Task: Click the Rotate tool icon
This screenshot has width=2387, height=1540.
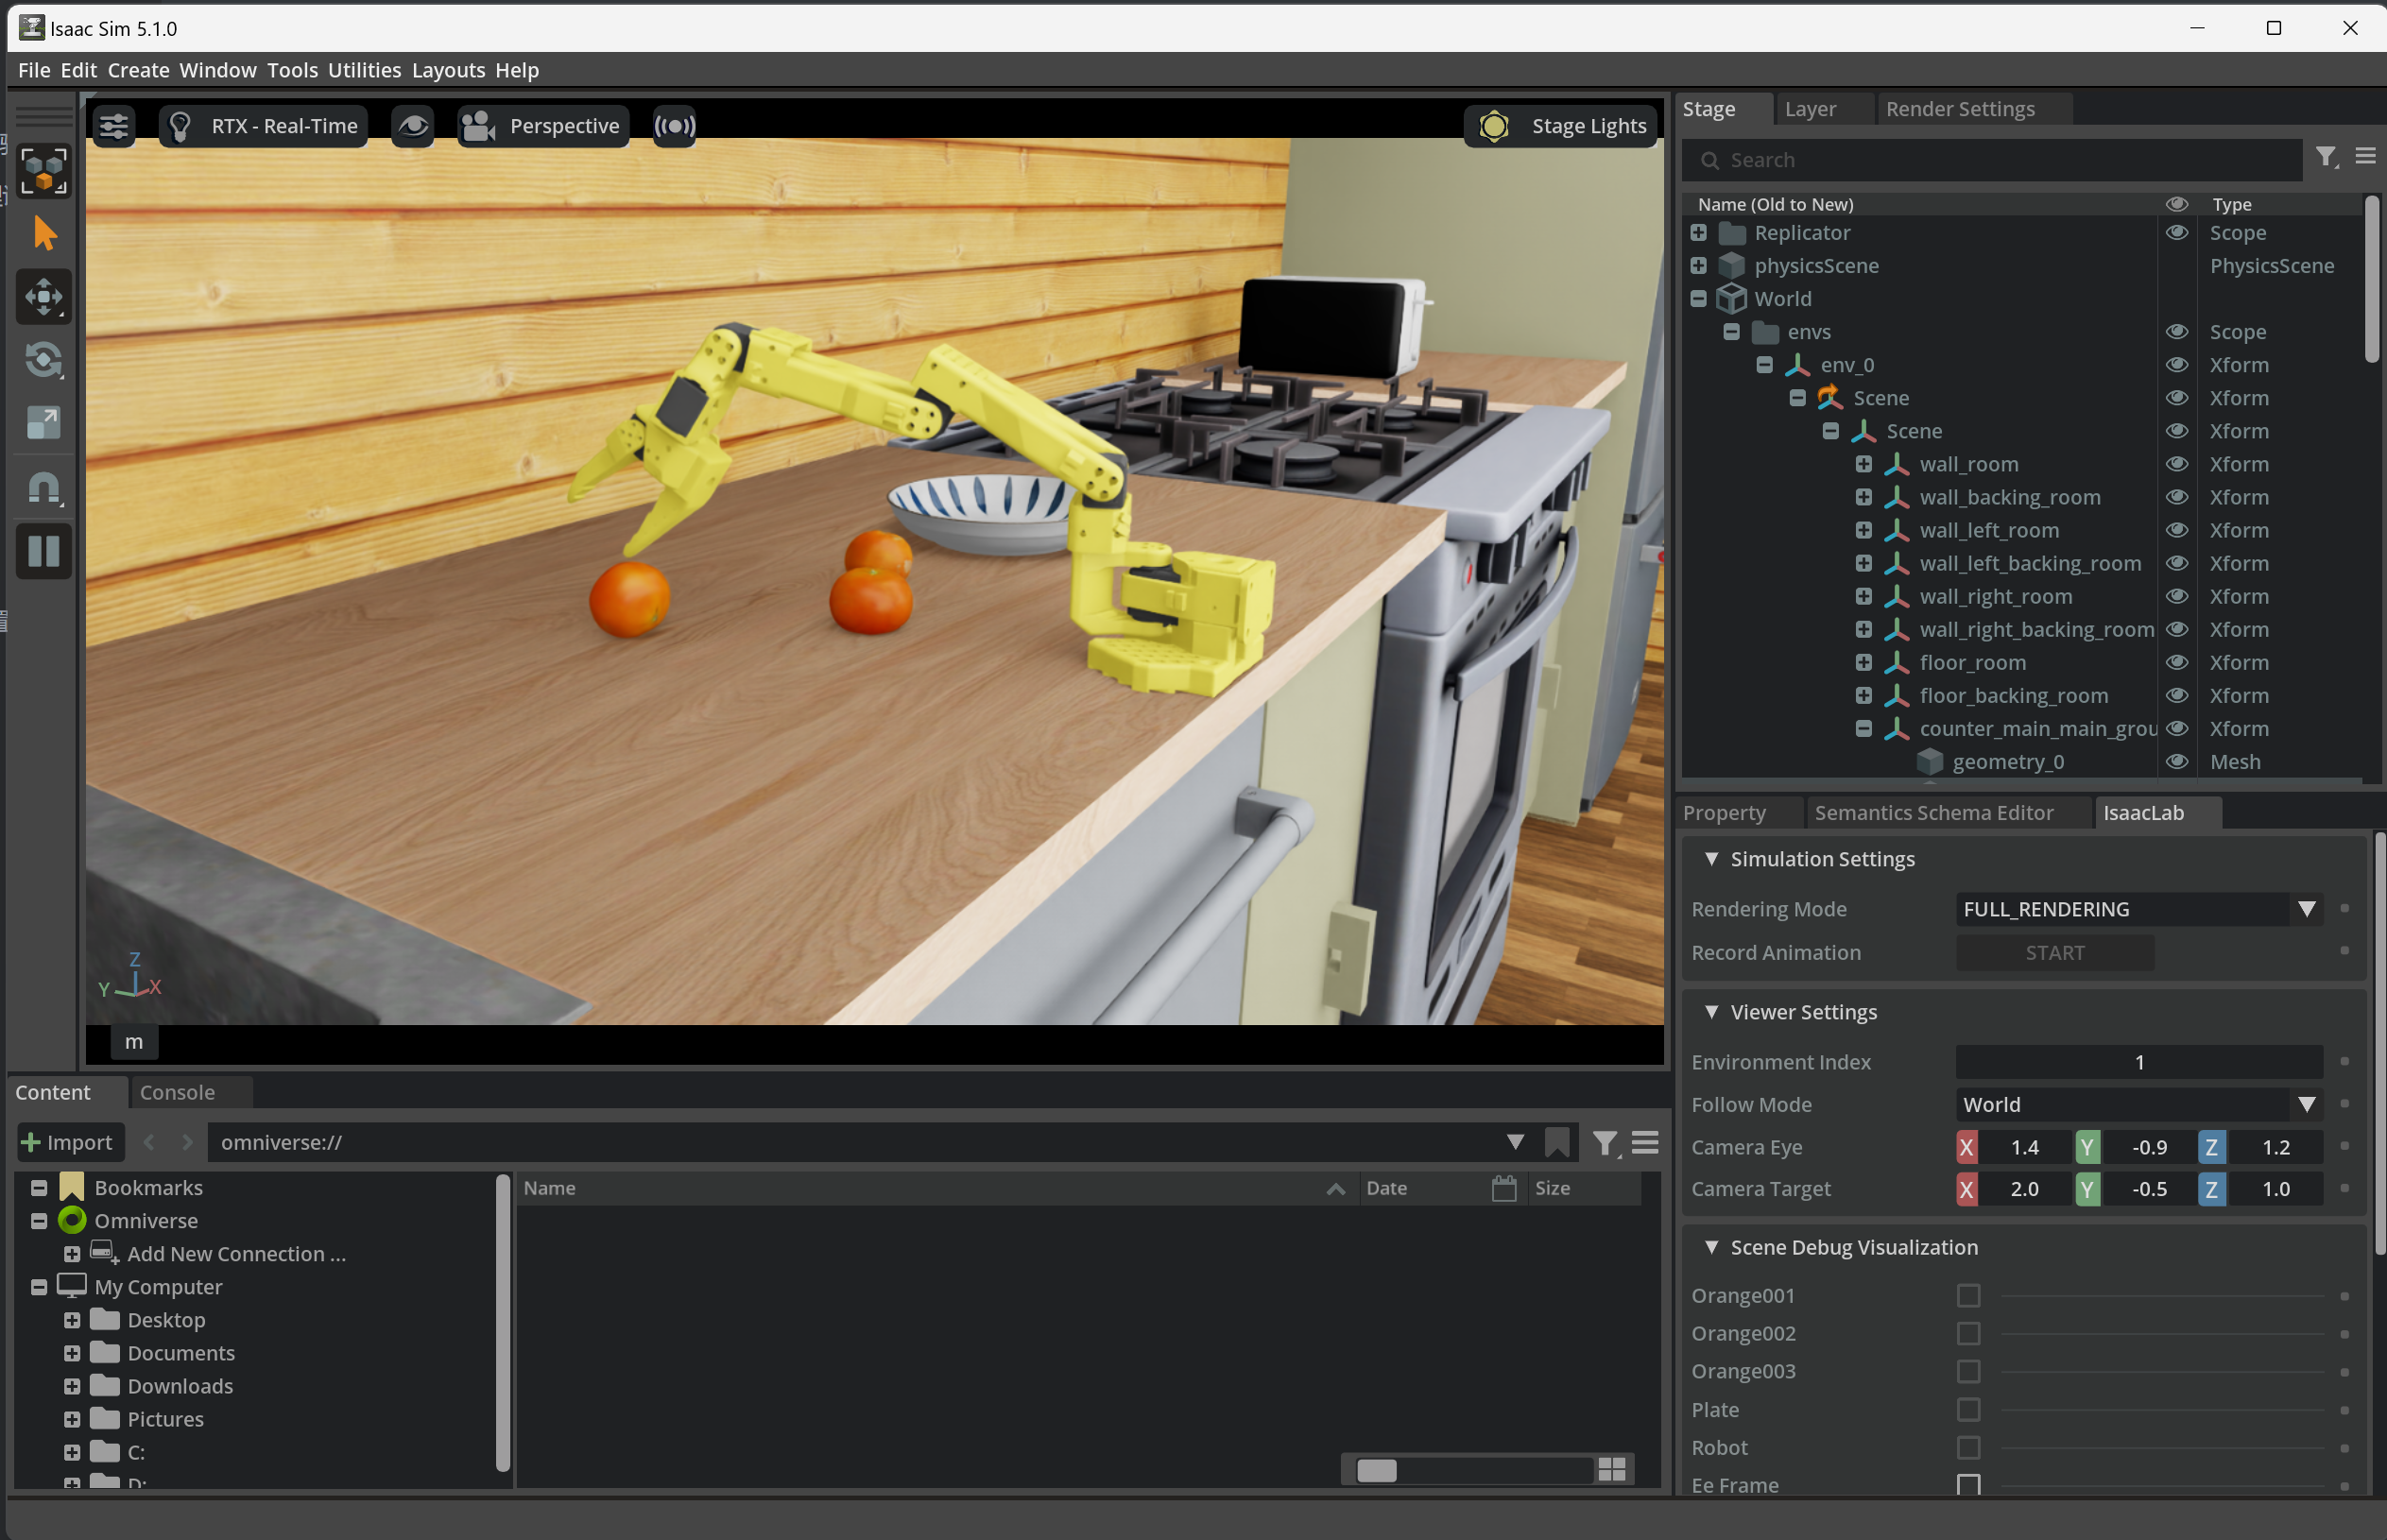Action: [x=44, y=360]
